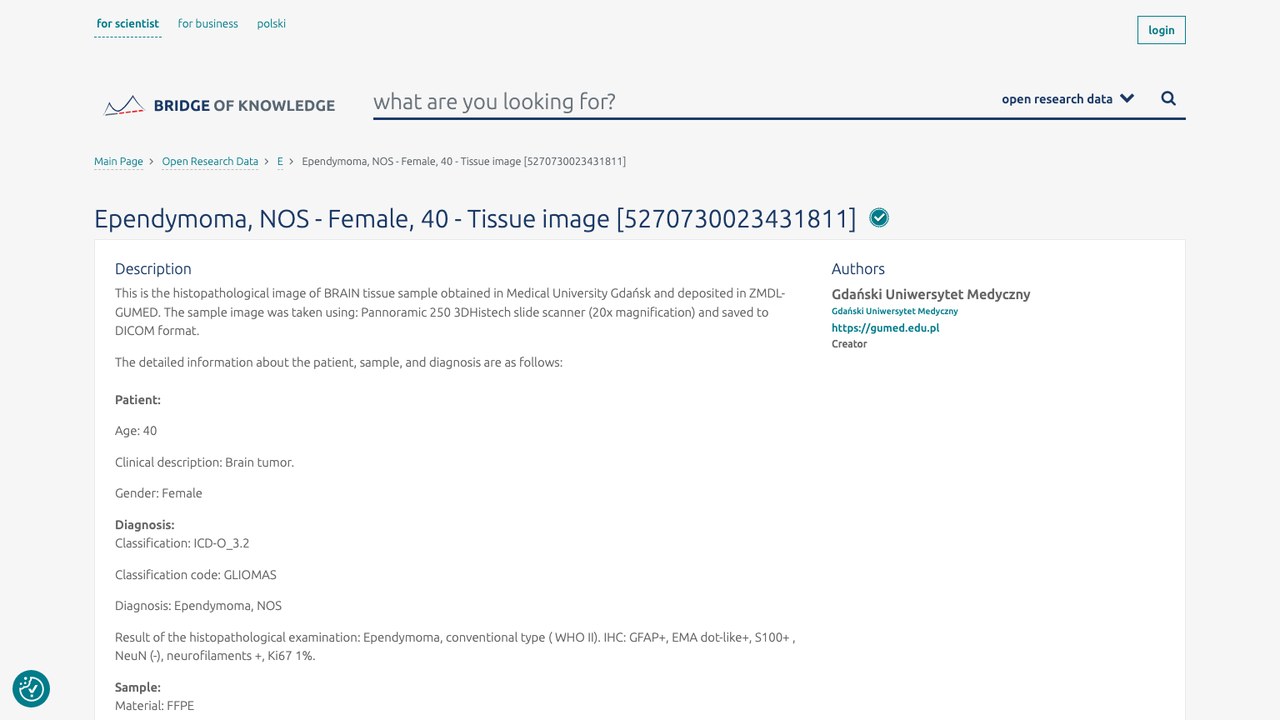Click 'Classification code: GLIOMAS' text

coord(196,575)
